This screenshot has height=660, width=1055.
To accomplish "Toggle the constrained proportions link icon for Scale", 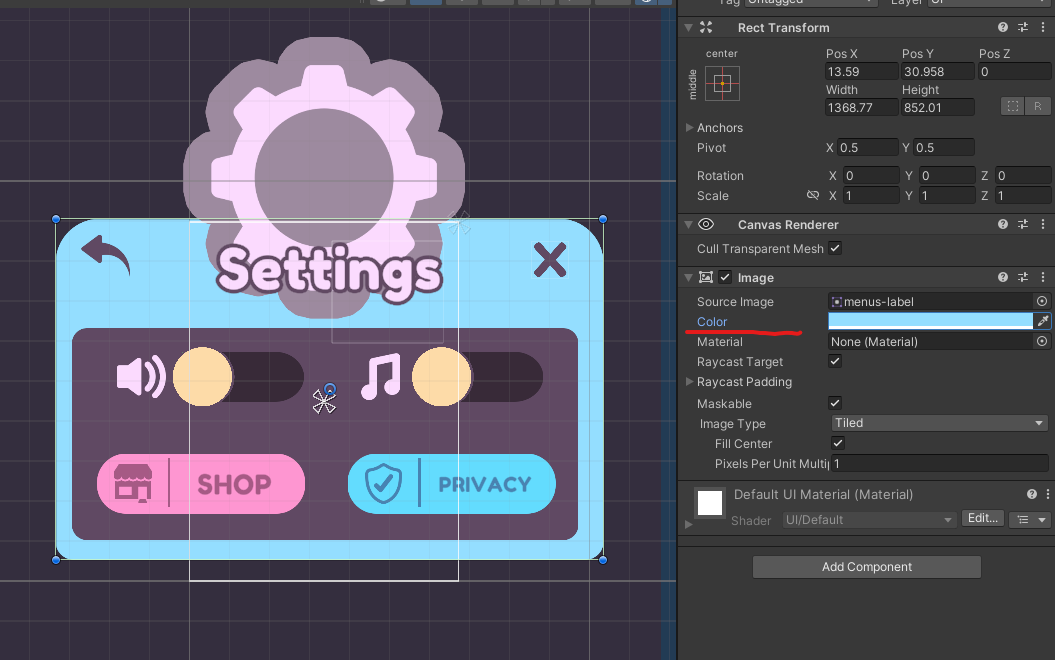I will (x=813, y=196).
